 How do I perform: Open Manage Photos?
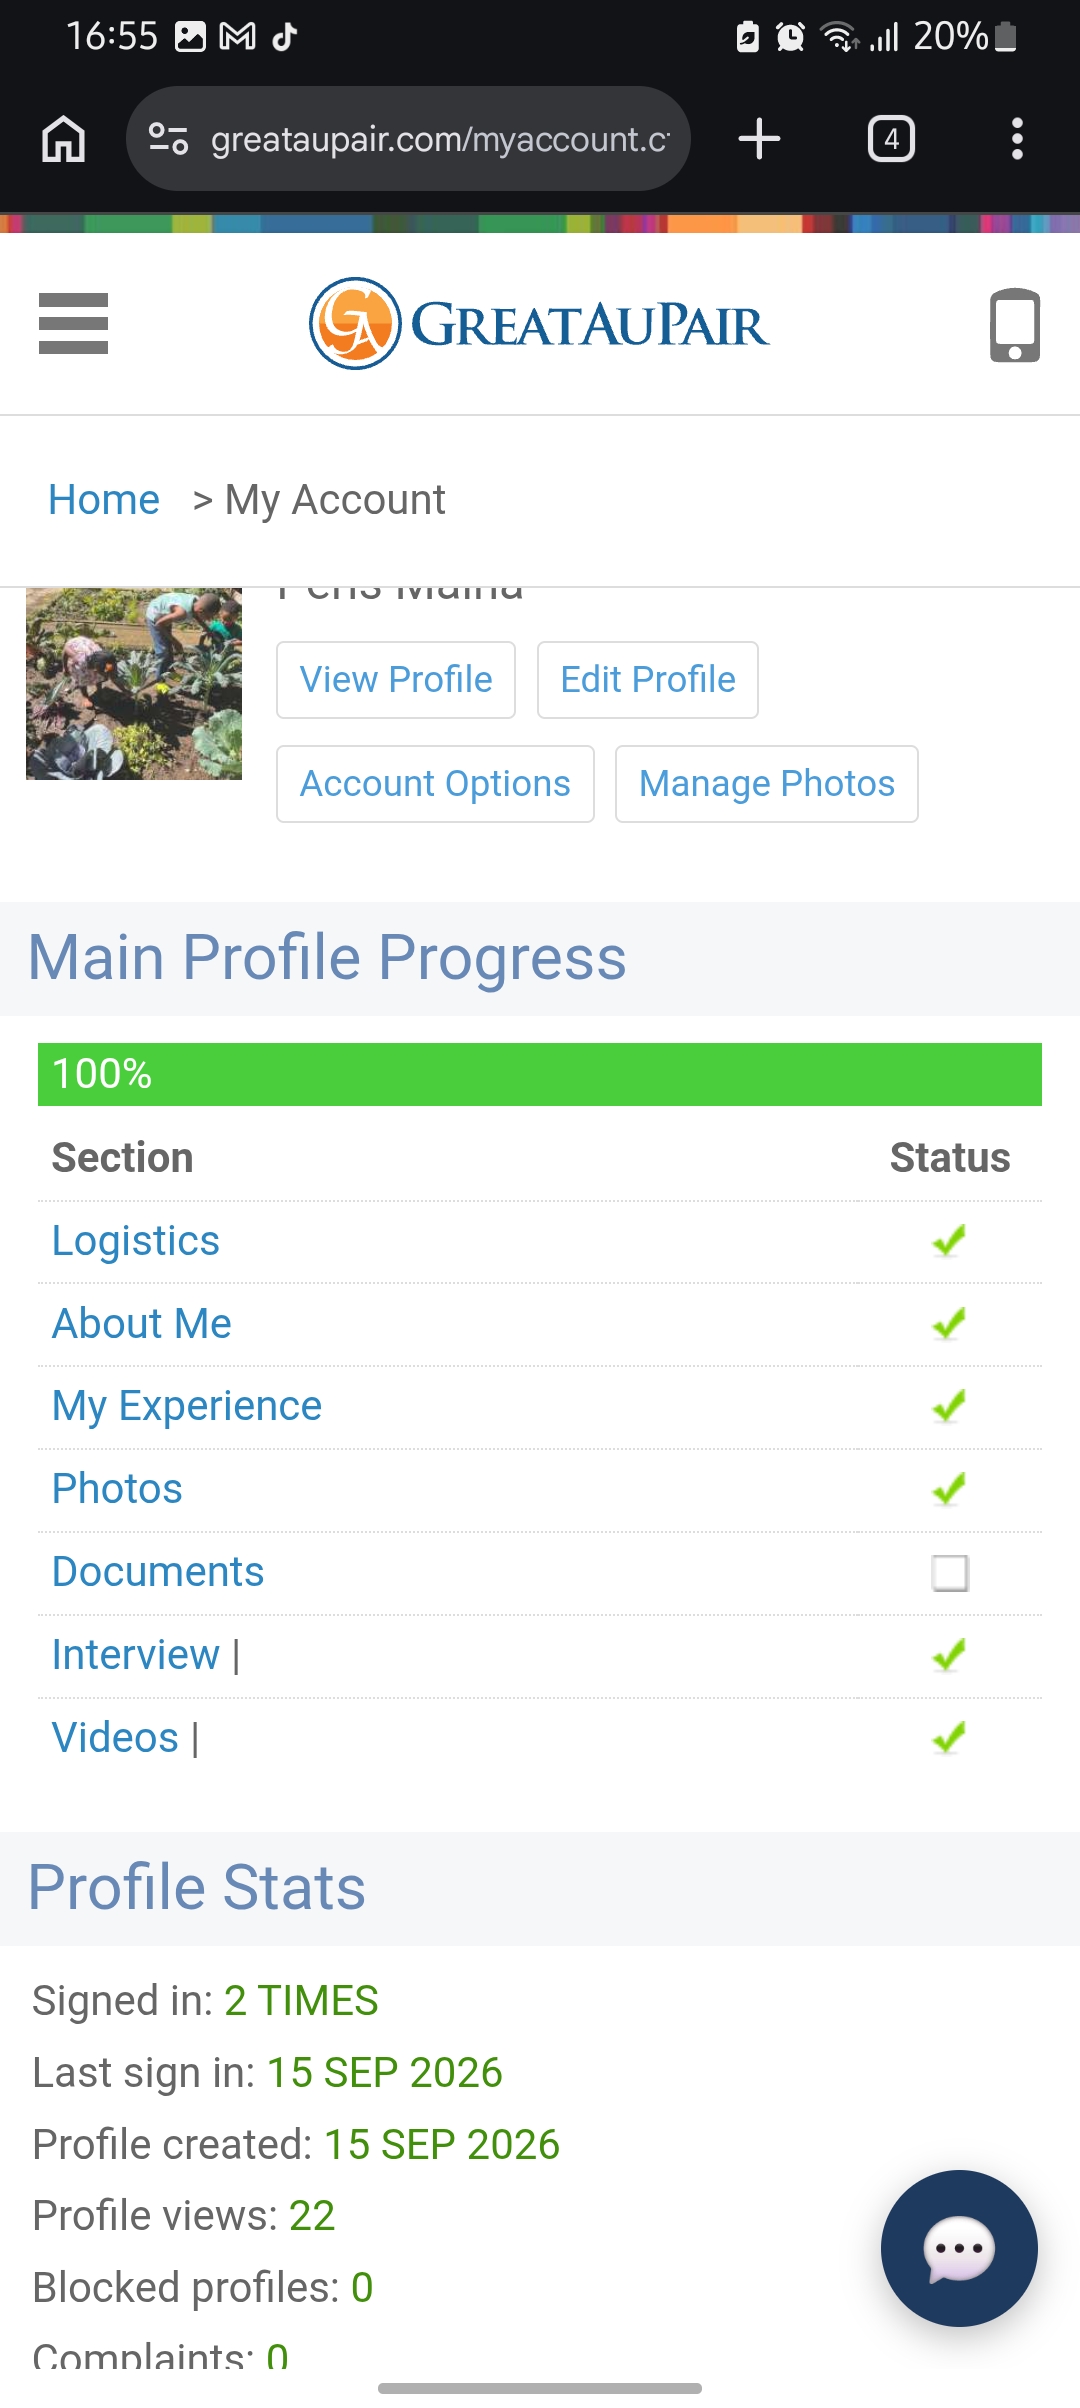coord(767,784)
